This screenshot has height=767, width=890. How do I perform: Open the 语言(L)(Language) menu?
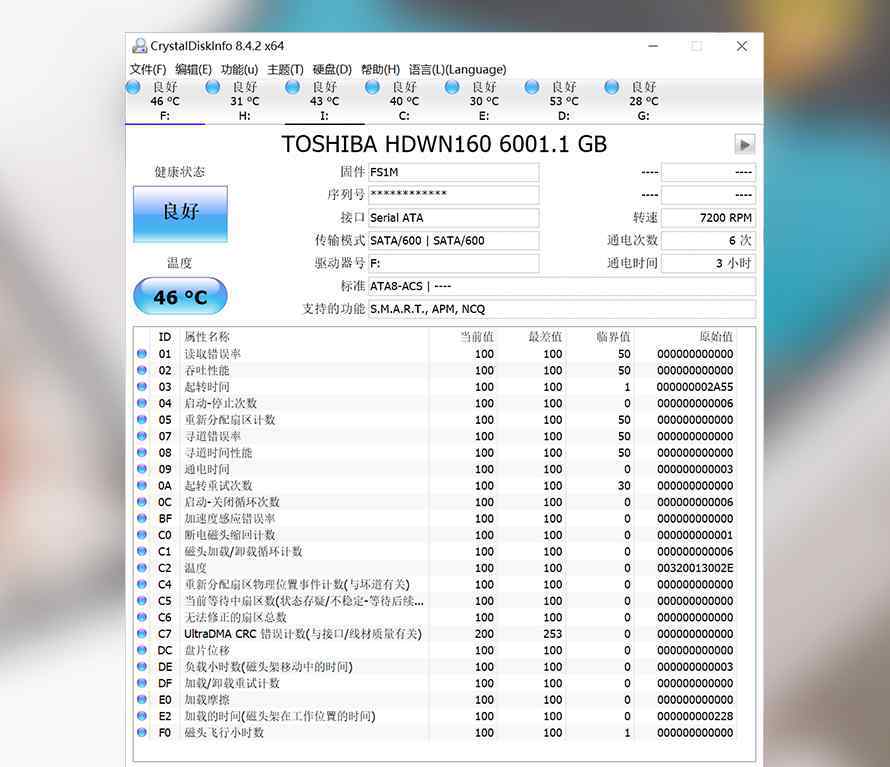457,69
